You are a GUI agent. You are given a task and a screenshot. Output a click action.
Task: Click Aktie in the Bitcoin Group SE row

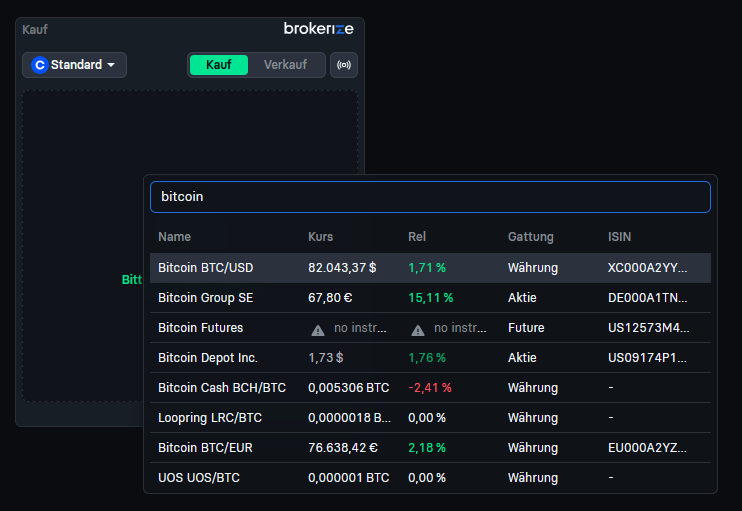[x=522, y=298]
